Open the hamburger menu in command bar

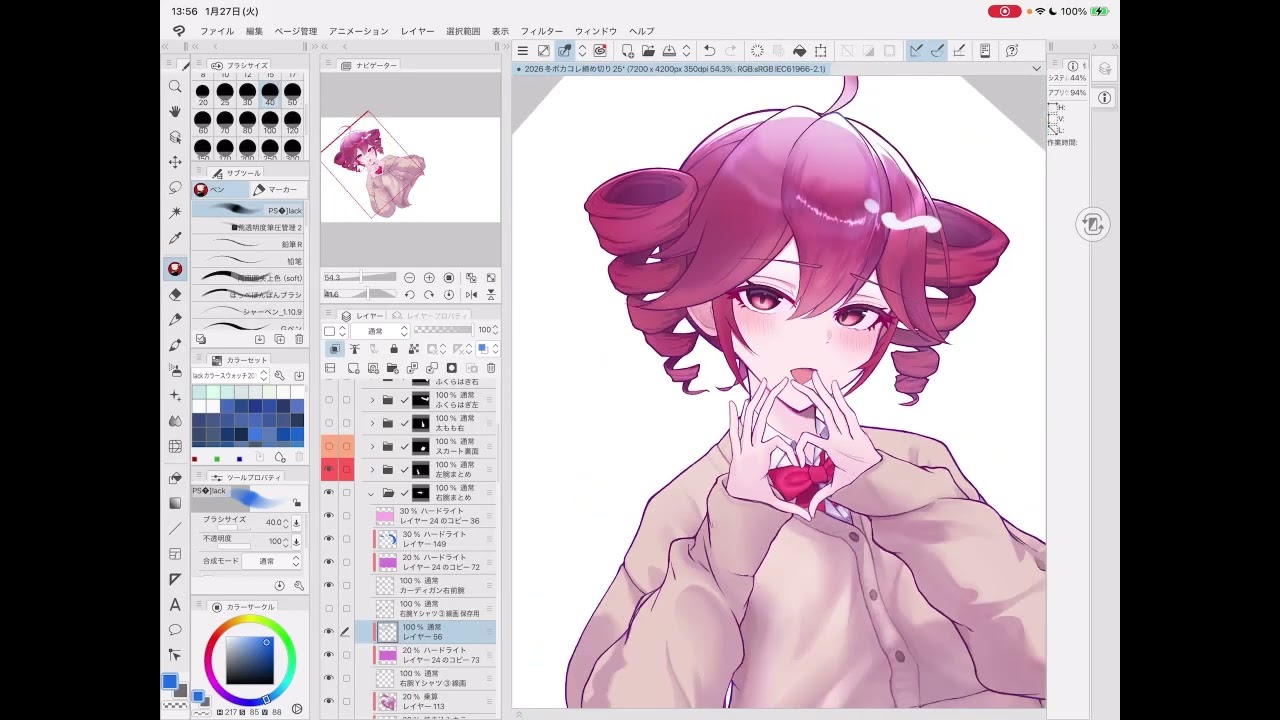(522, 51)
